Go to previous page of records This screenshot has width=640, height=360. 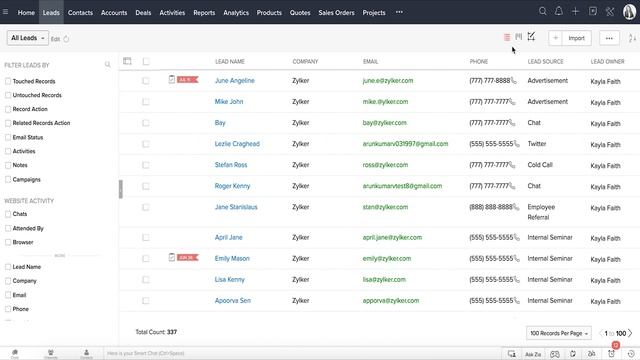click(x=601, y=333)
